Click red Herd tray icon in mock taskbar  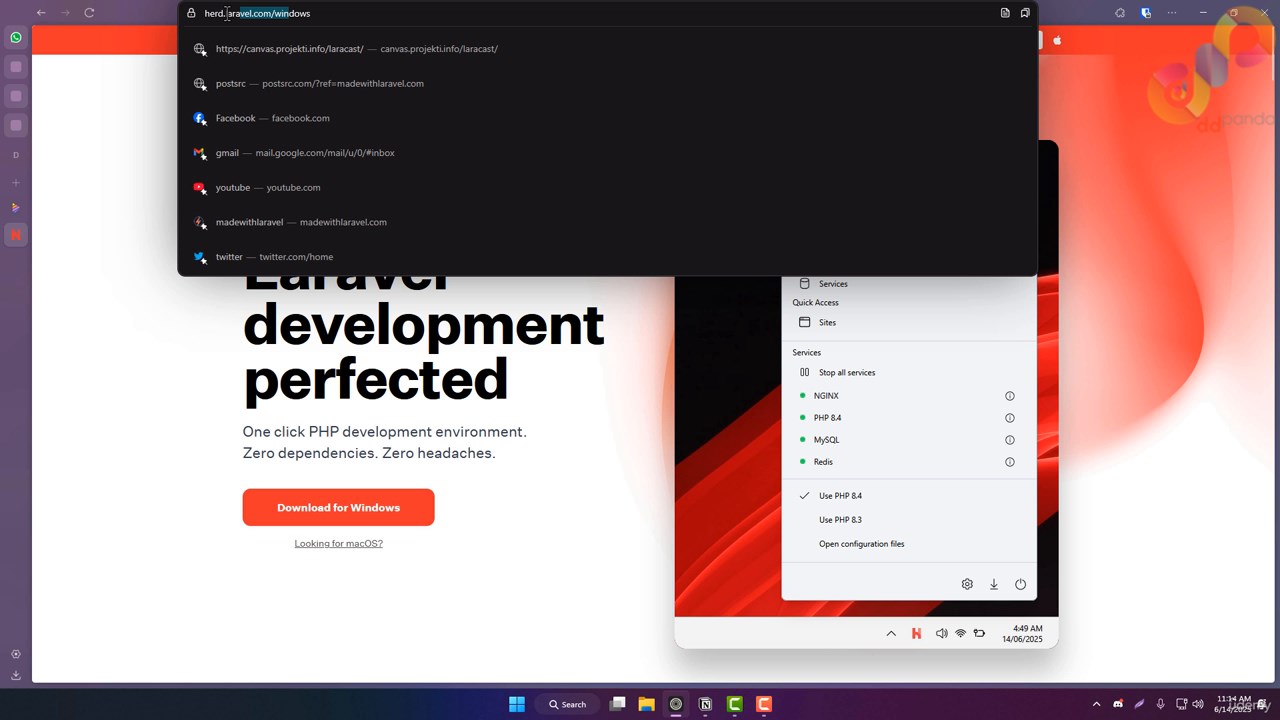[x=916, y=633]
